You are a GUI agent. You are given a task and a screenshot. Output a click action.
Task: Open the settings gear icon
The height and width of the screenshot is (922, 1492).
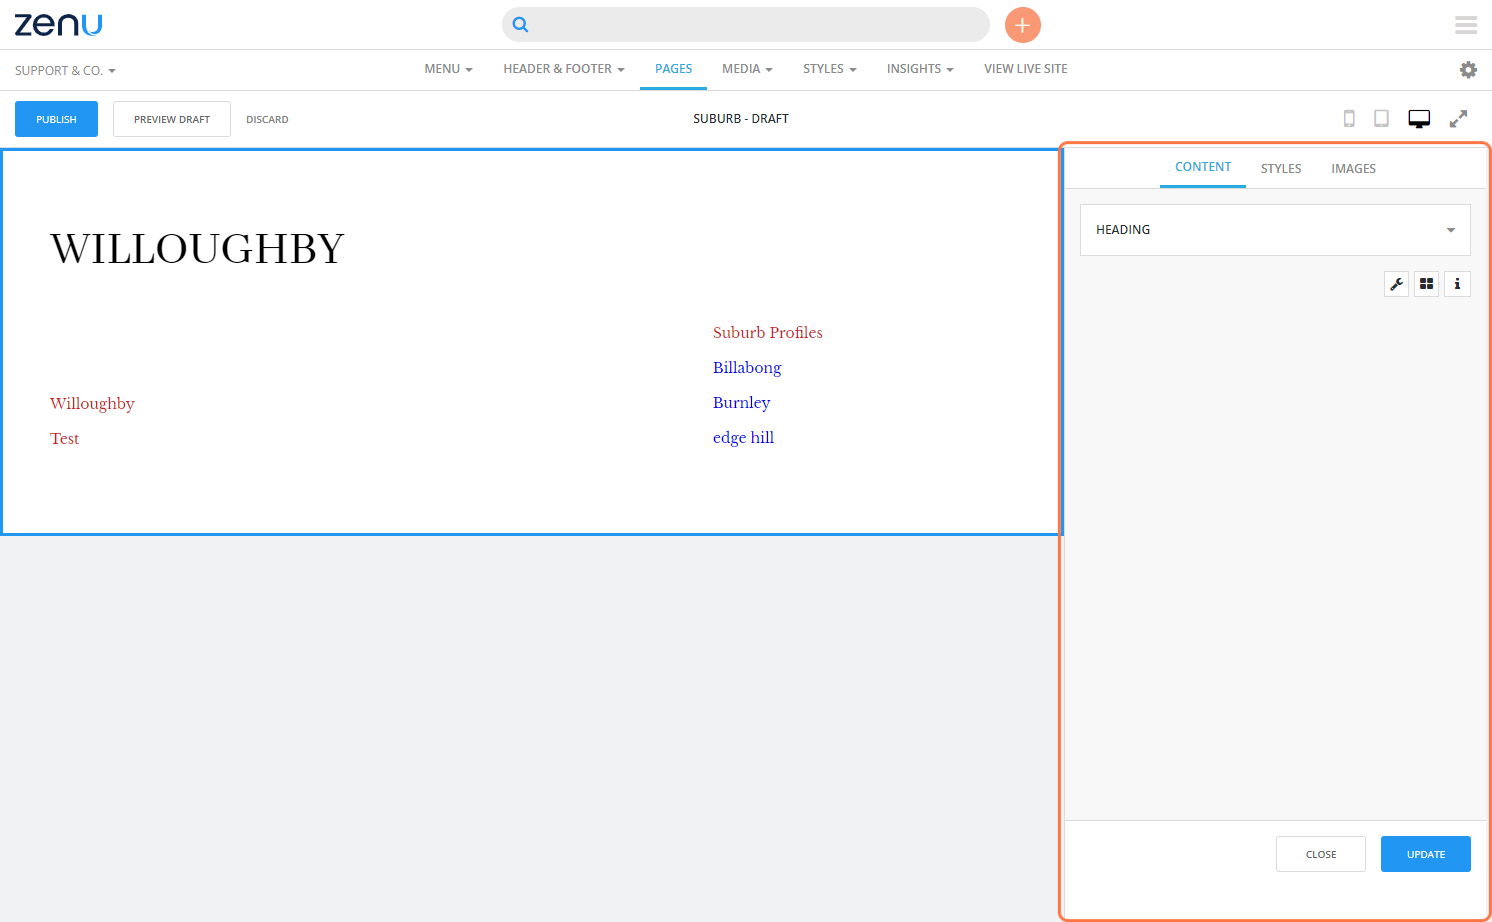(1468, 69)
